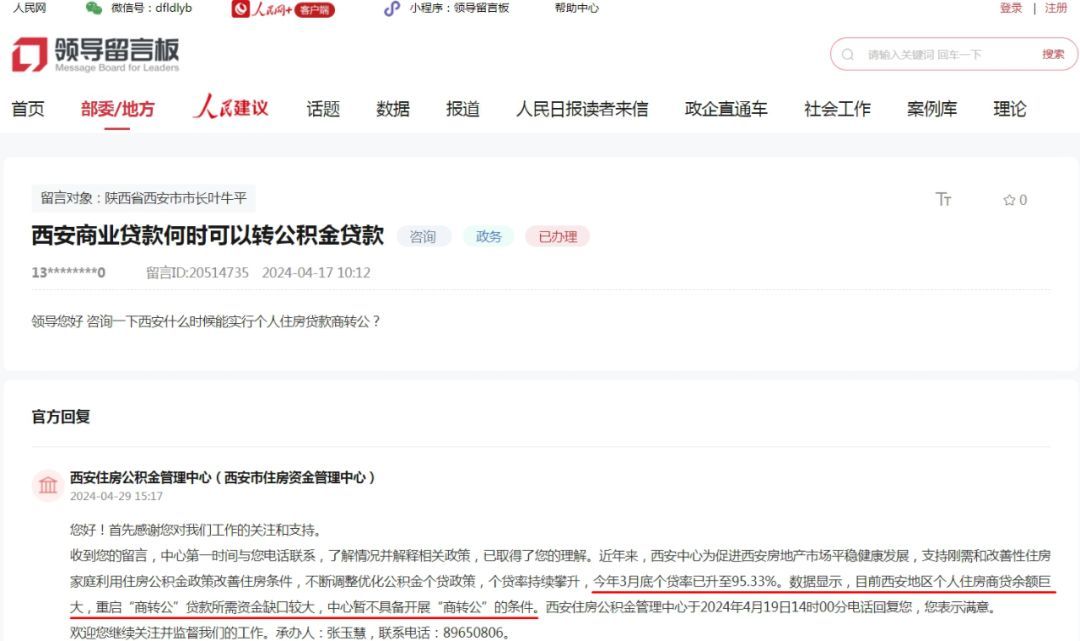Click the 注册 link

(1057, 8)
